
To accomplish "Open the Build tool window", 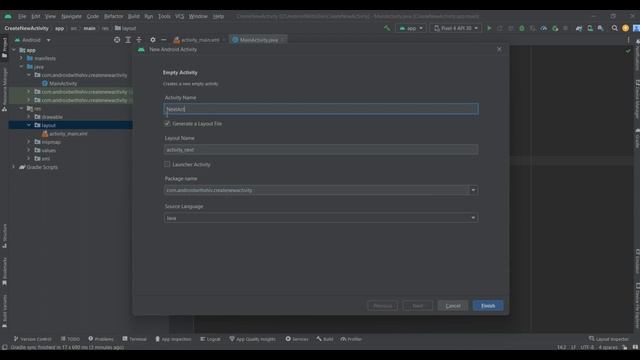I will pos(325,339).
